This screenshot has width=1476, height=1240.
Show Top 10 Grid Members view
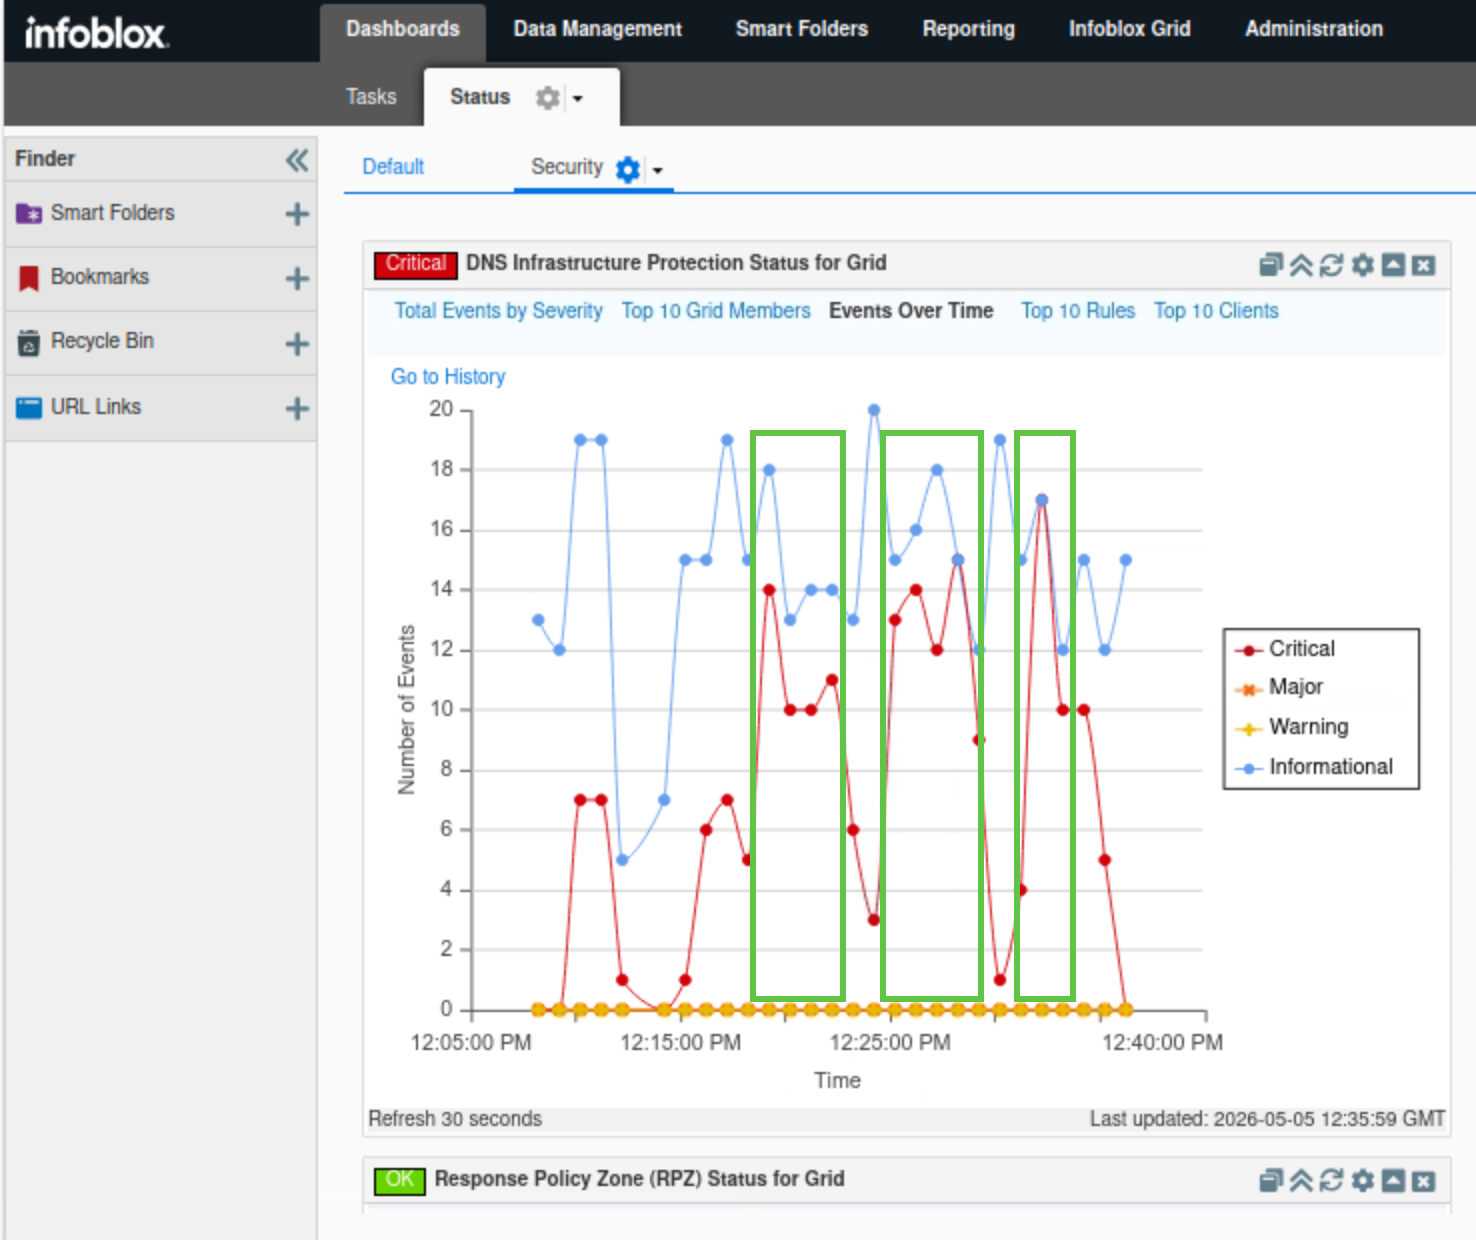[x=716, y=311]
